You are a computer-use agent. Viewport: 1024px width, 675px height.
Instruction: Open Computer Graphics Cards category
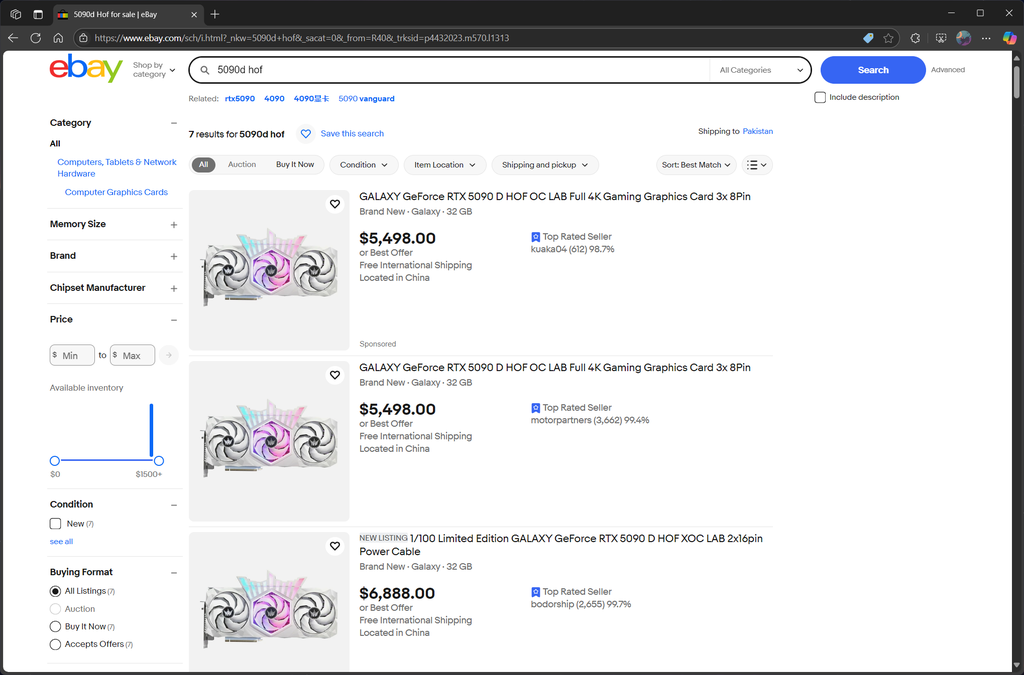(x=116, y=192)
